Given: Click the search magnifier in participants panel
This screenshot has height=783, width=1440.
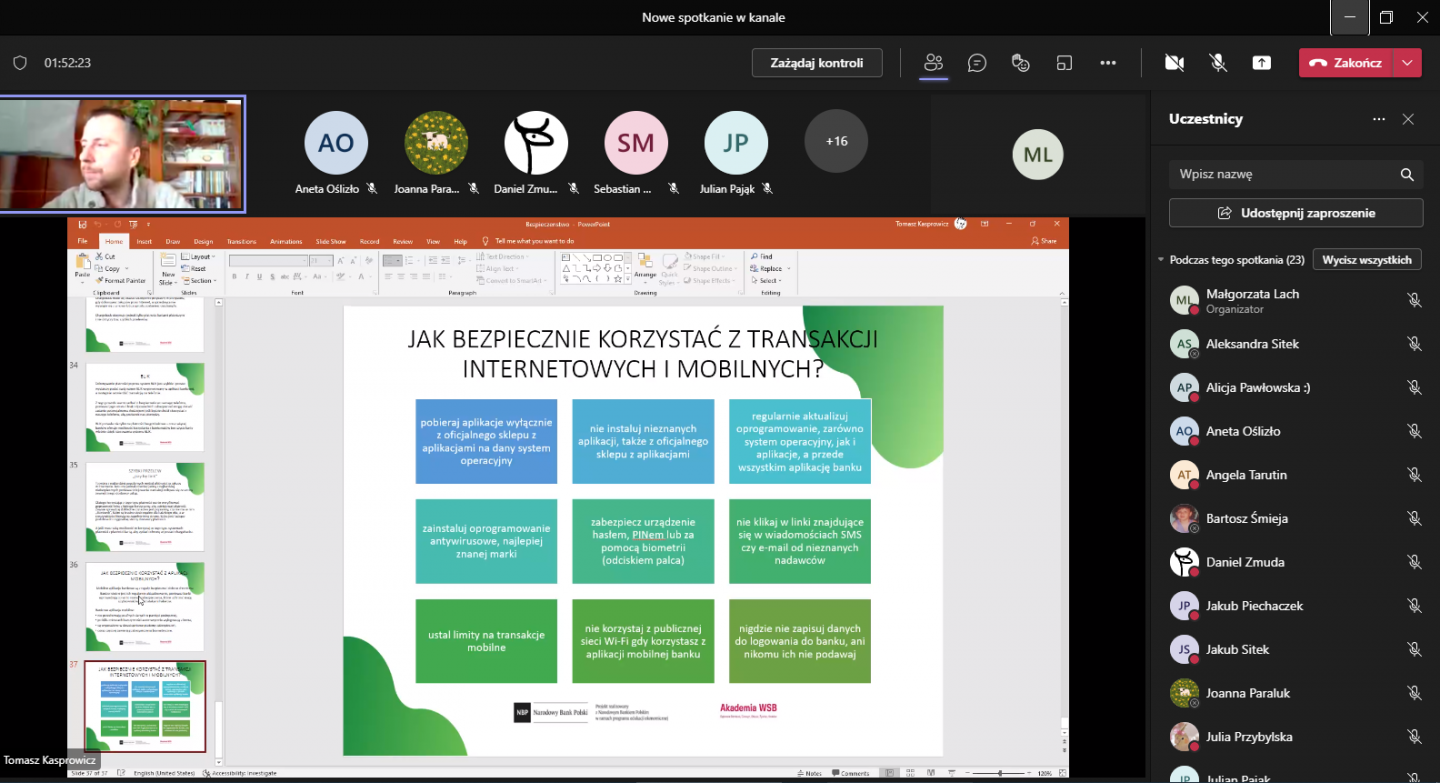Looking at the screenshot, I should (1407, 174).
